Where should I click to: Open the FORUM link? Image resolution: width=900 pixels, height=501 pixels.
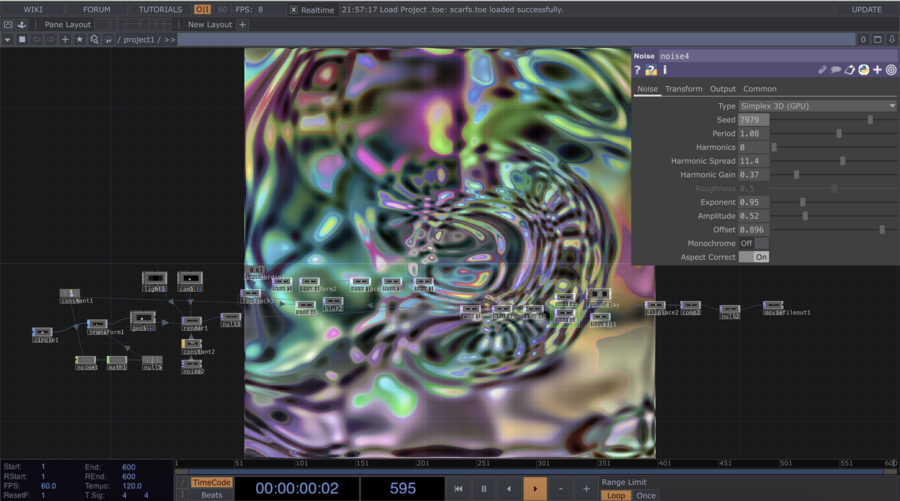(x=96, y=9)
